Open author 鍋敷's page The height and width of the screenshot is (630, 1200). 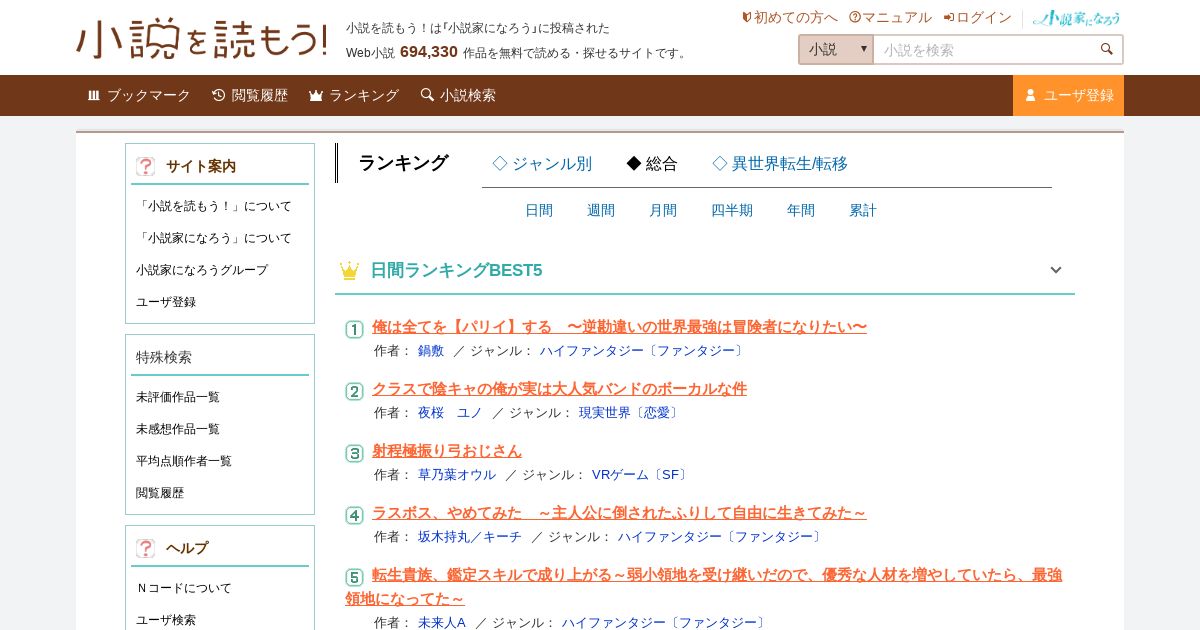tap(431, 351)
